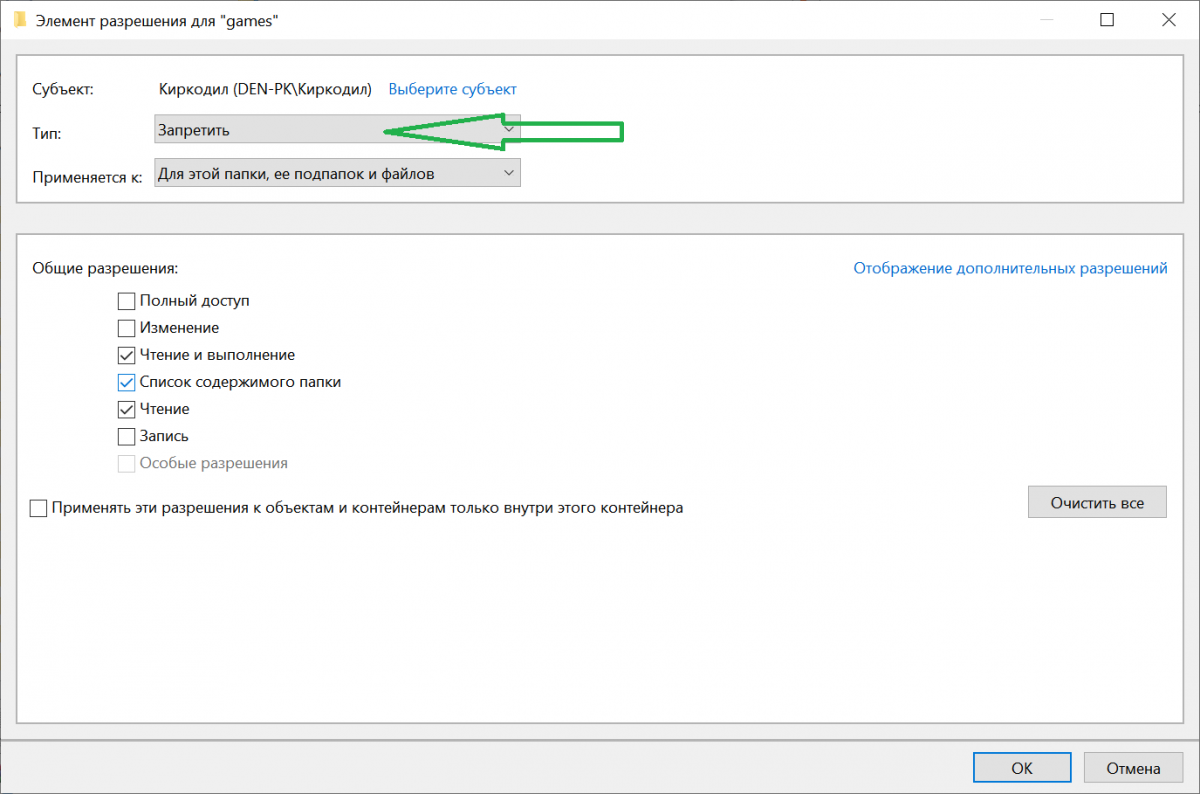Enable the Полный доступ checkbox
This screenshot has height=794, width=1200.
[126, 300]
